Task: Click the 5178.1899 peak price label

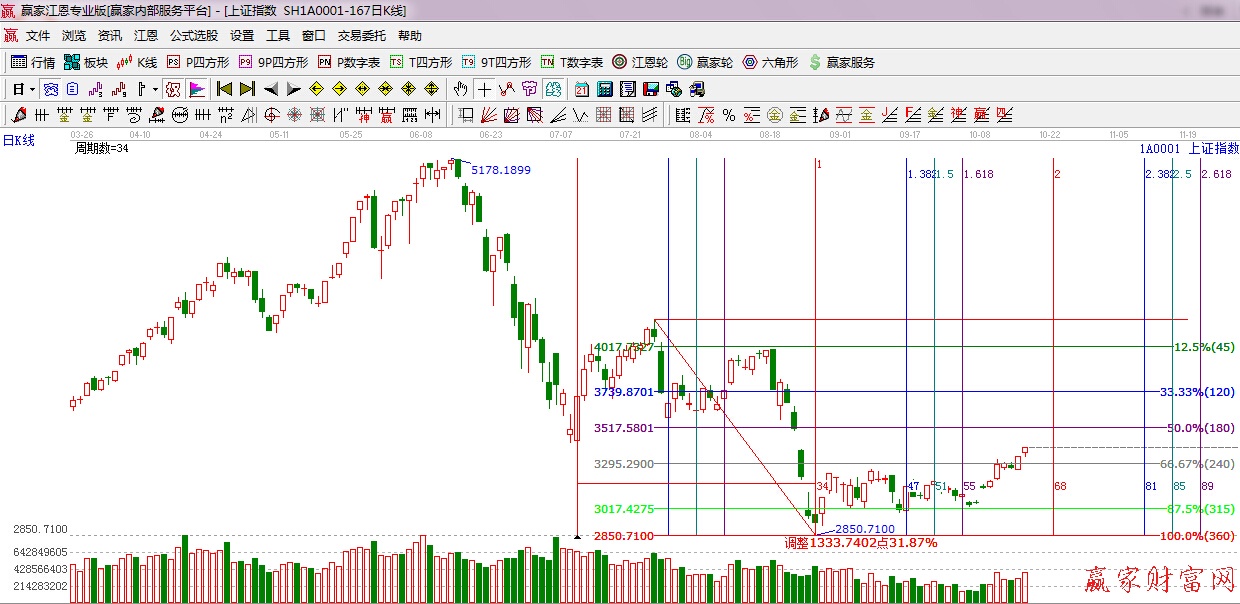Action: point(500,170)
